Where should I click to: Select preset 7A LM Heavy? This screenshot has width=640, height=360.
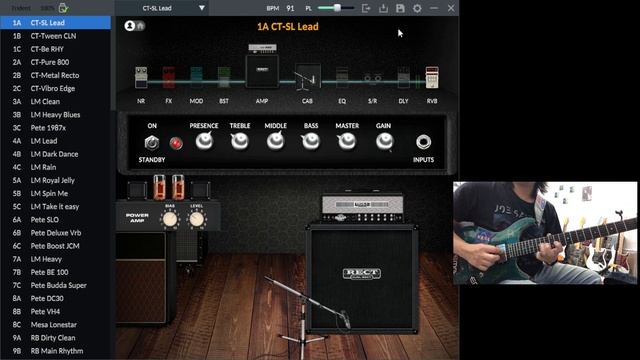click(x=56, y=259)
